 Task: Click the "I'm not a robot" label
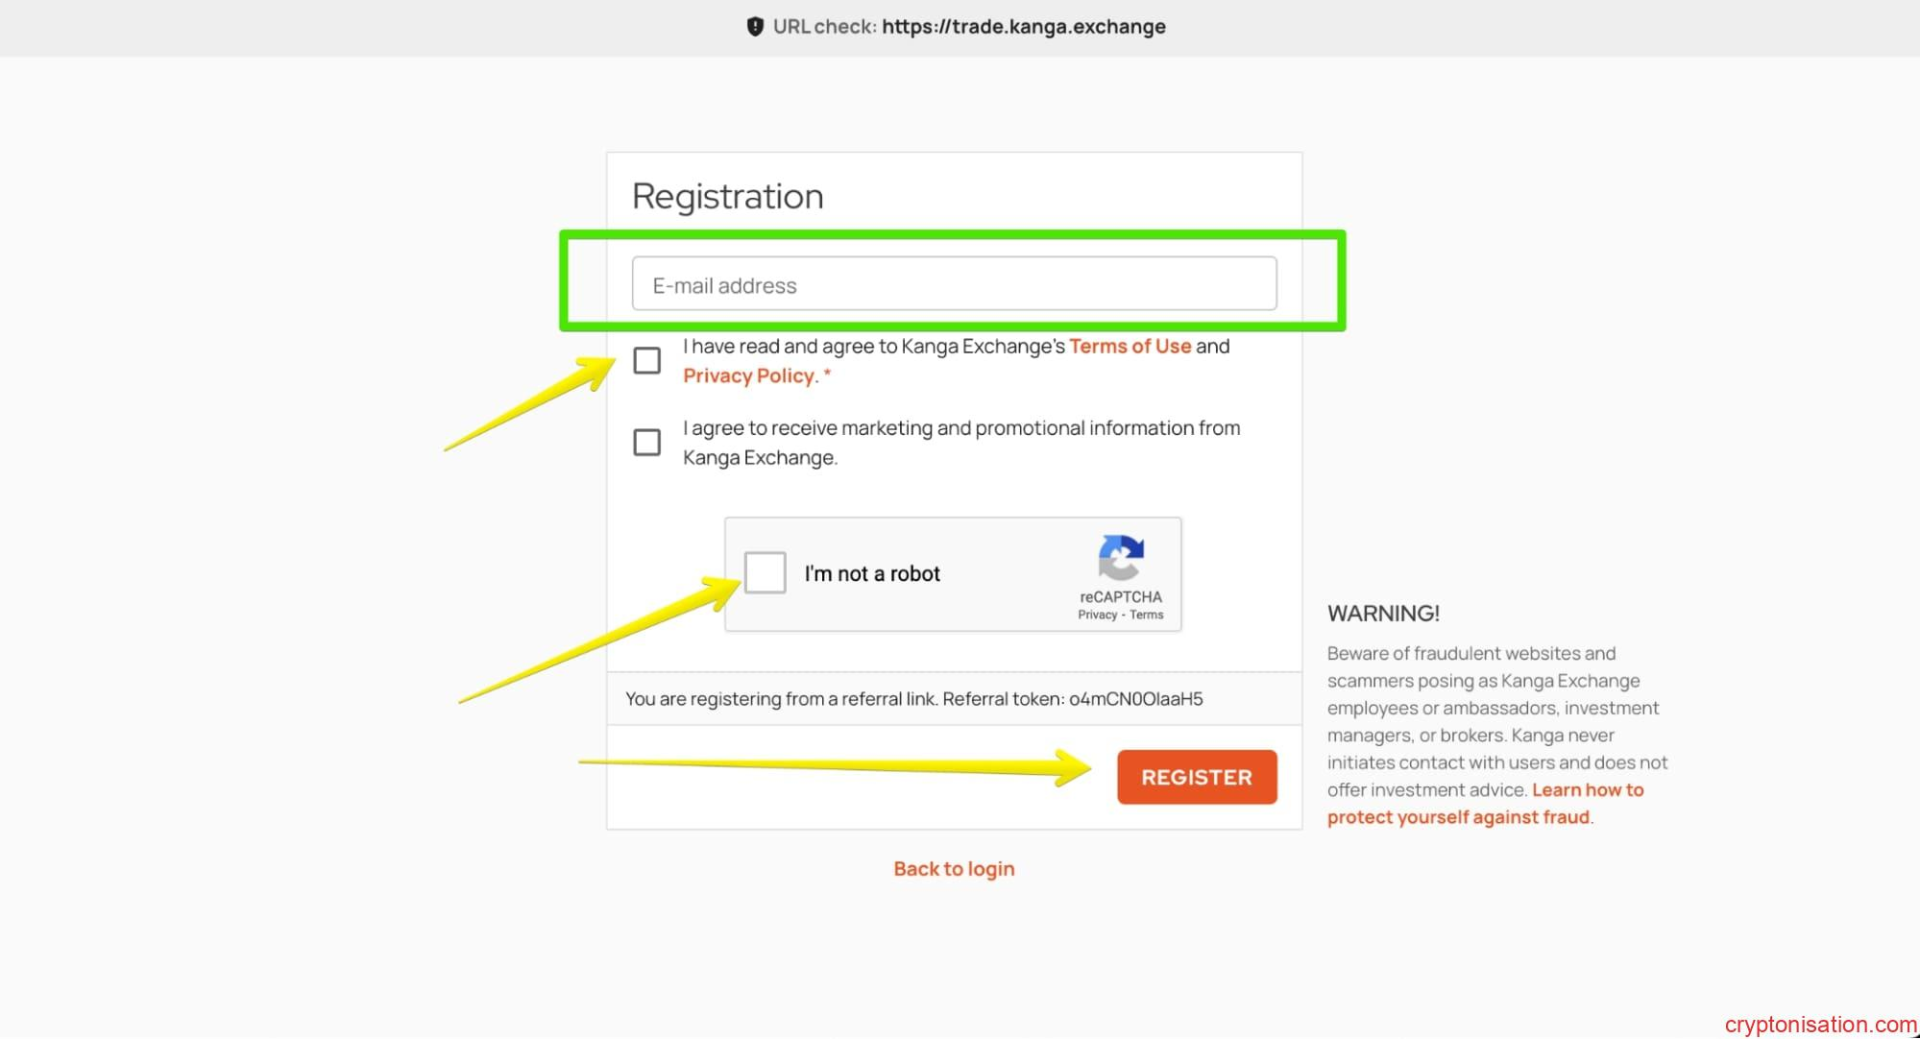(872, 574)
